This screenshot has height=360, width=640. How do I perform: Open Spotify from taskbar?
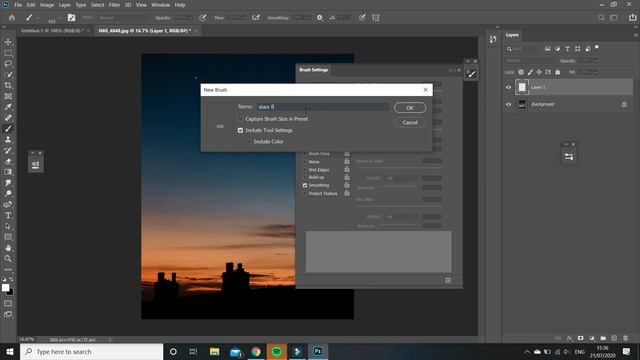click(276, 351)
